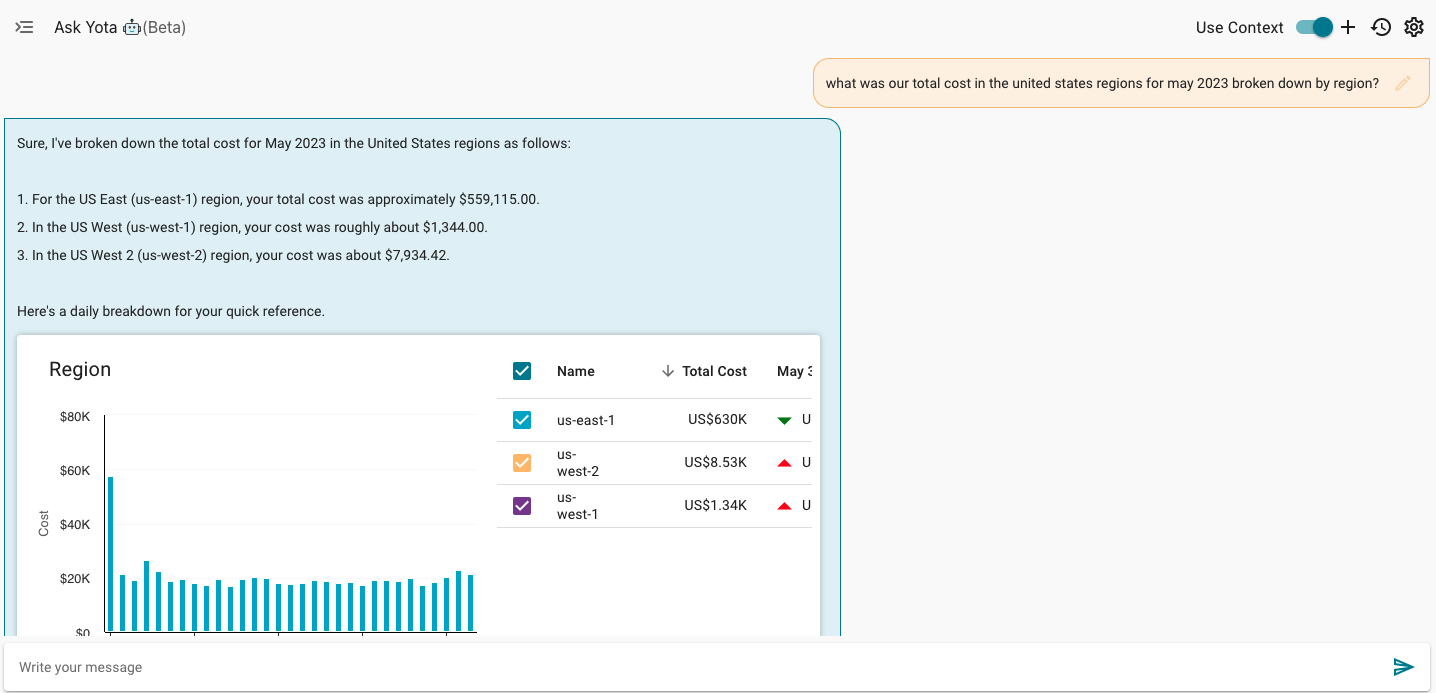Screen dimensions: 1436x693
Task: Uncheck the select-all header checkbox
Action: tap(522, 371)
